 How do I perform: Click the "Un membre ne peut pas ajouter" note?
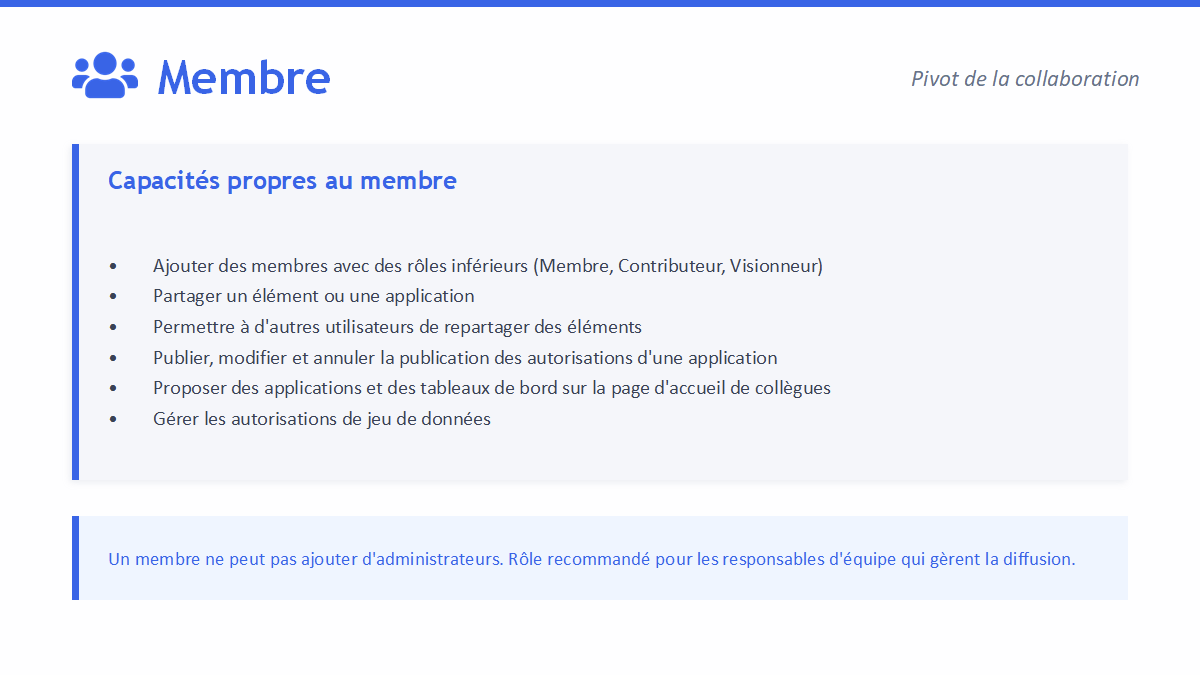coord(591,559)
